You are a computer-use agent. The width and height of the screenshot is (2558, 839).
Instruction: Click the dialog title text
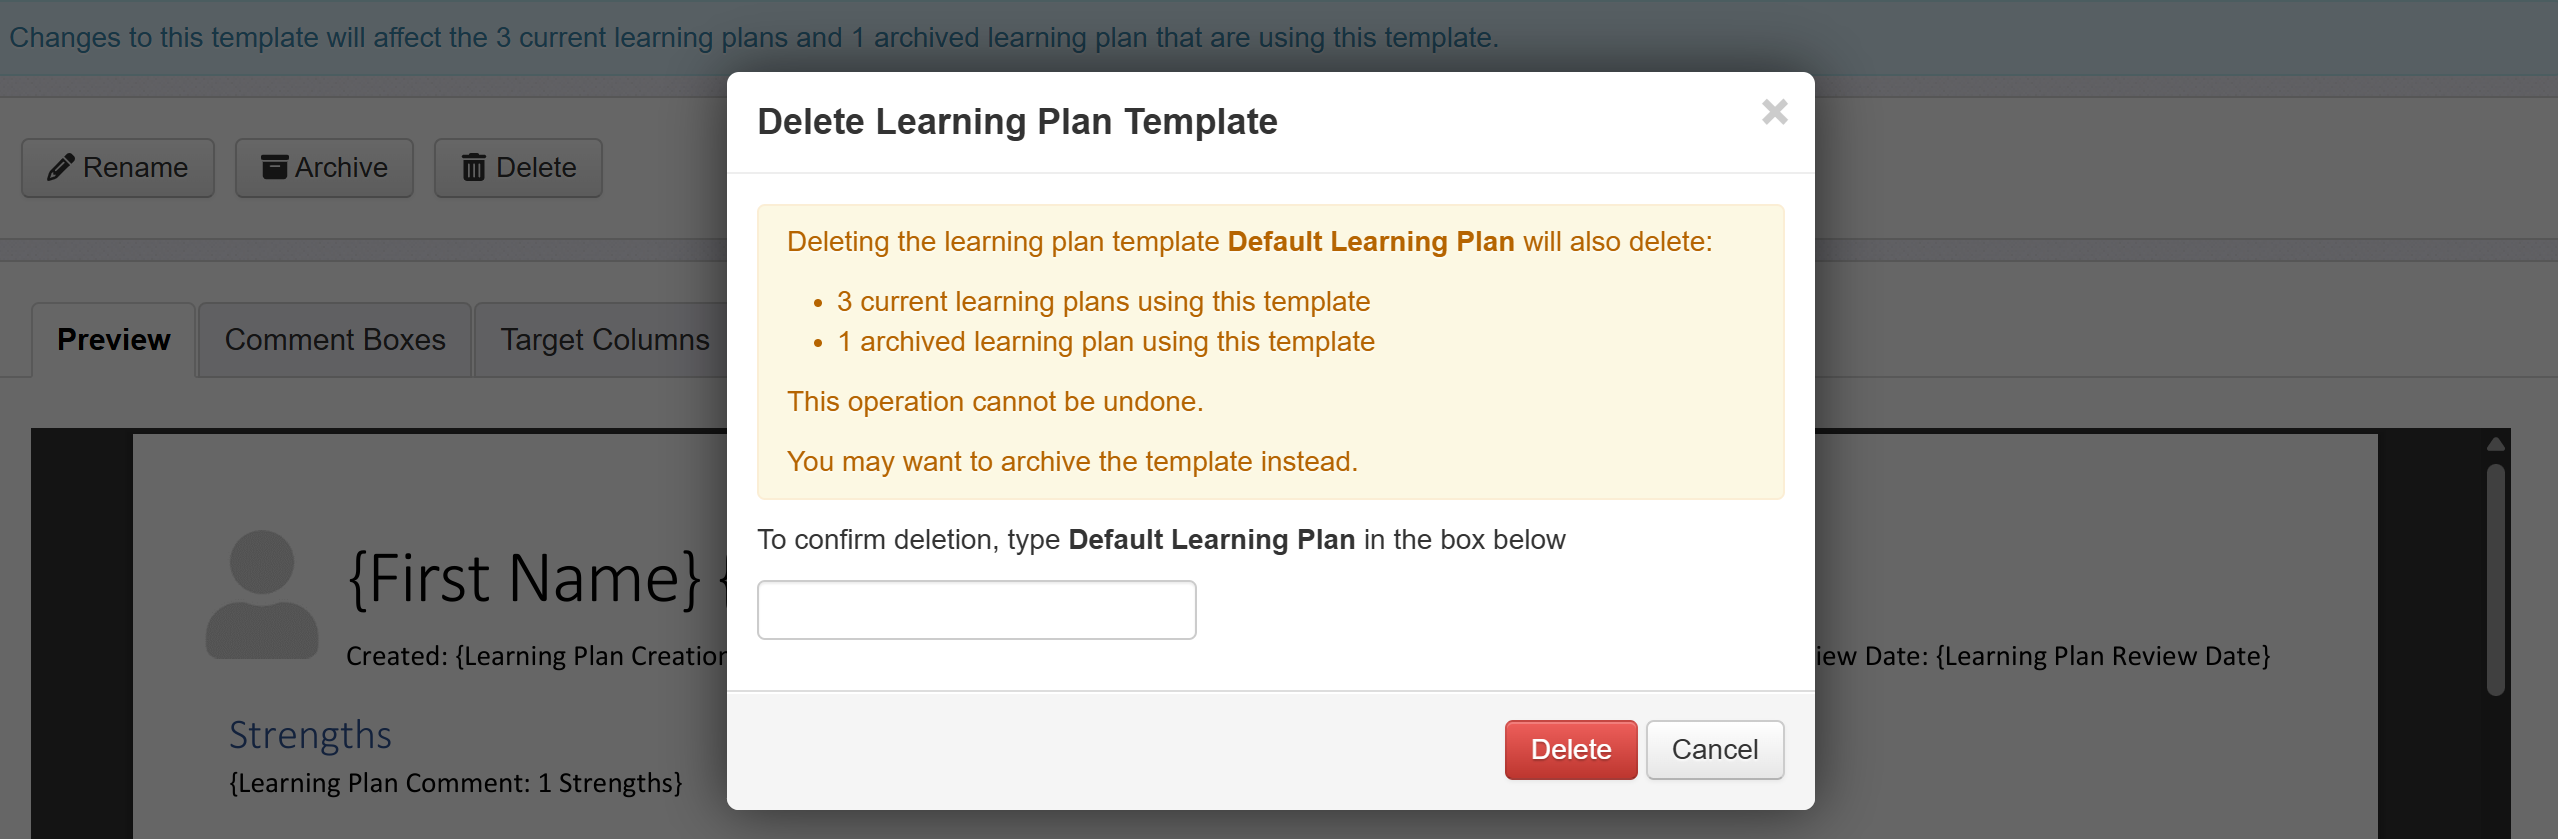(1017, 122)
